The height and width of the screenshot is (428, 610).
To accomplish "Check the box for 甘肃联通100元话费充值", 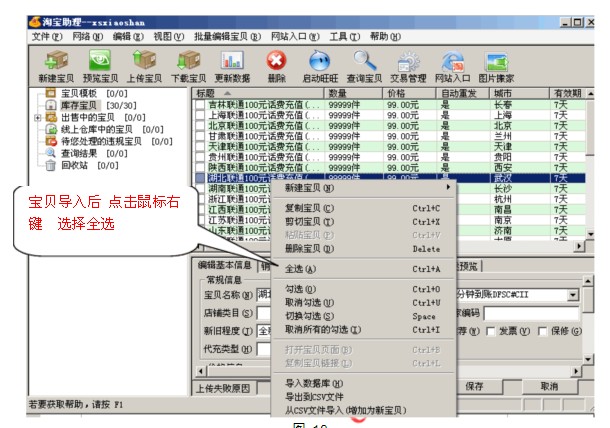I will [x=200, y=136].
